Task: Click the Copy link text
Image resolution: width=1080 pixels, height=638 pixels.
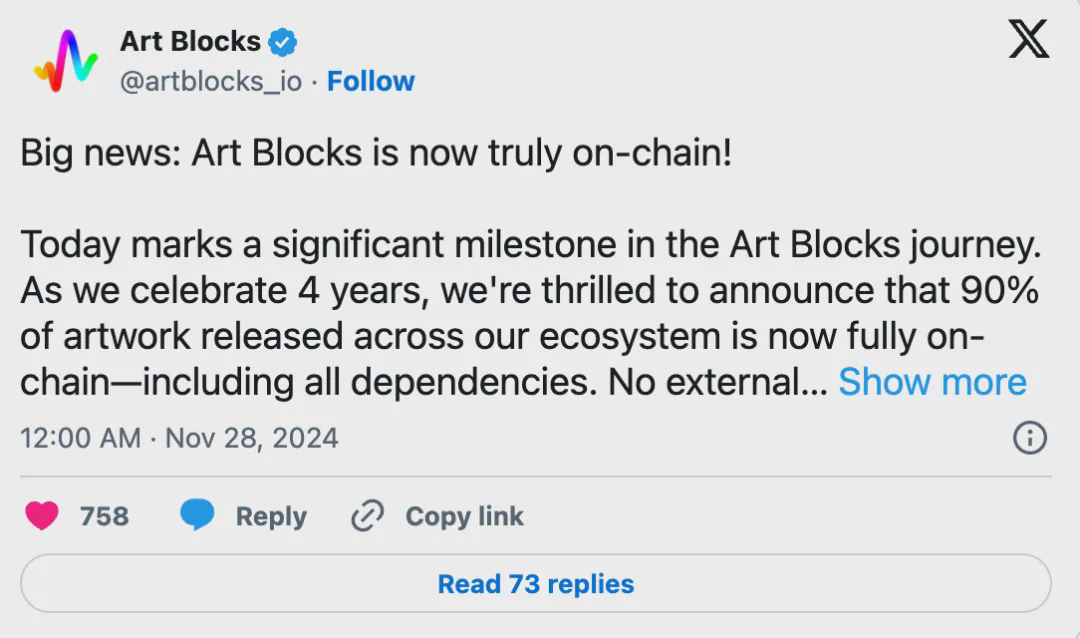Action: 464,516
